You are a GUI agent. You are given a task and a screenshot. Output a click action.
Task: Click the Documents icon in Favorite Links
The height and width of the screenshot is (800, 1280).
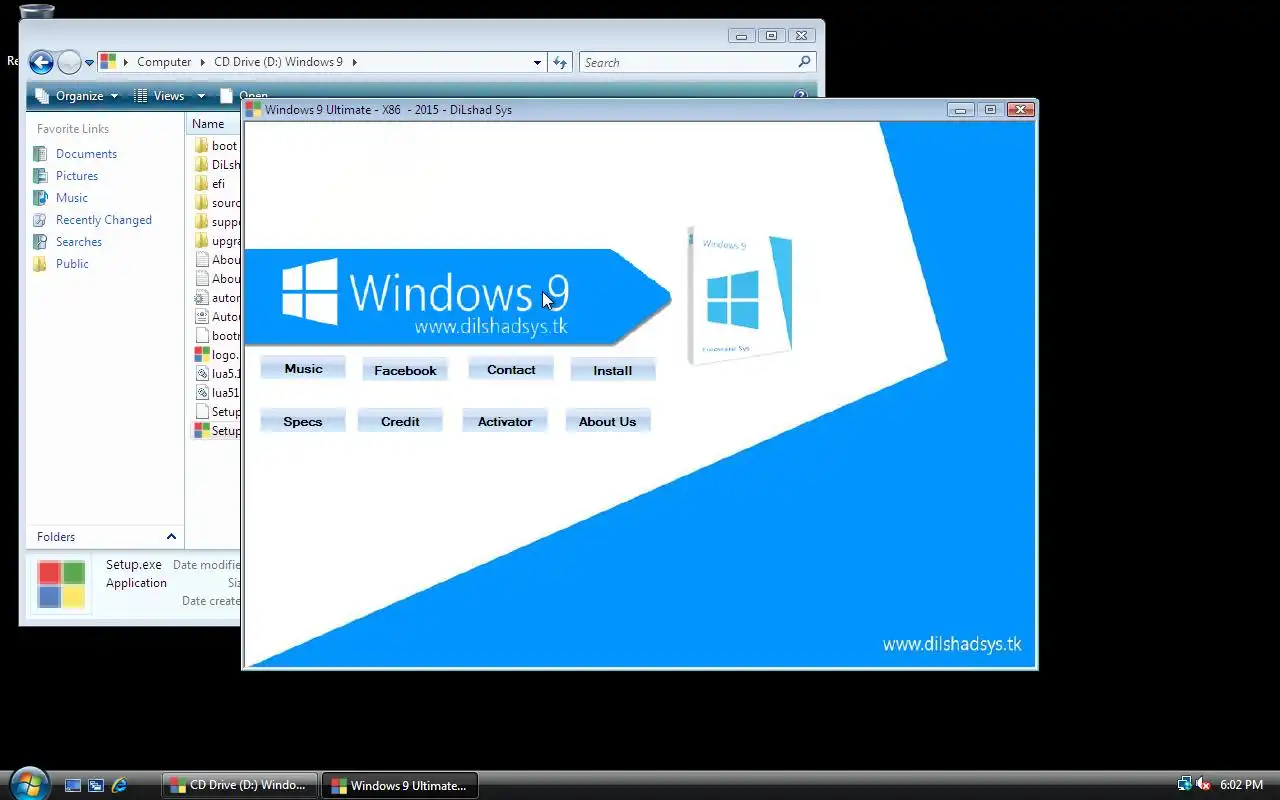pos(40,154)
